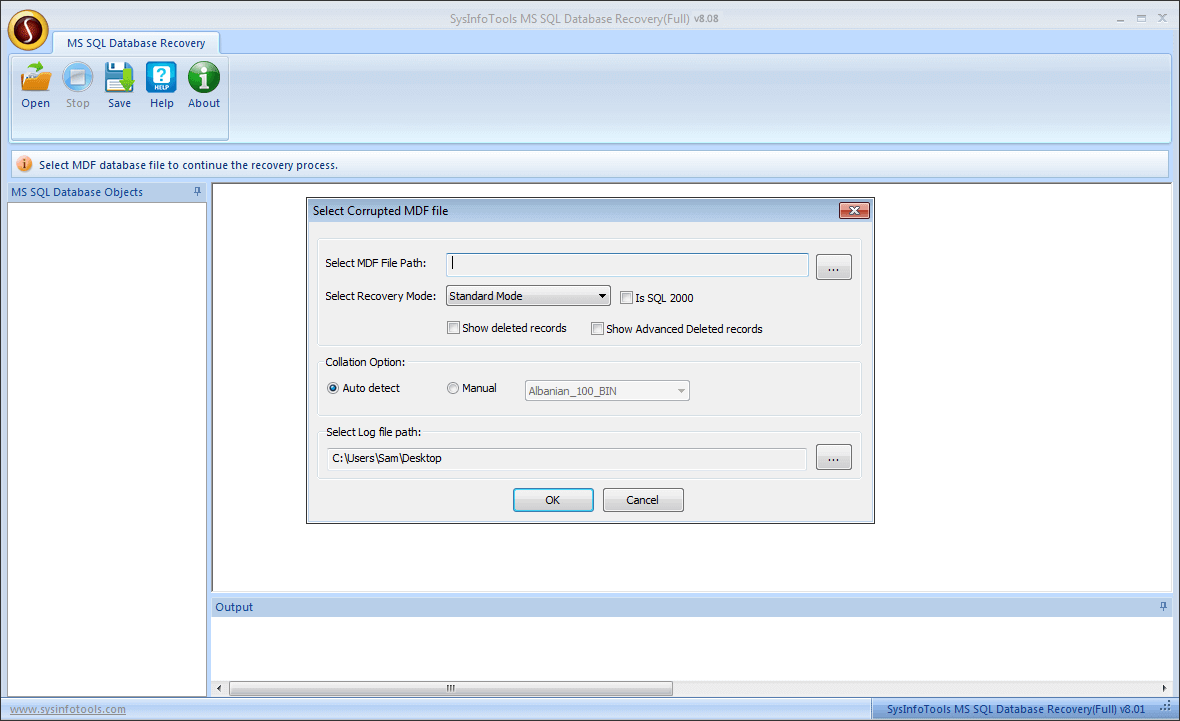Check Show deleted records
This screenshot has height=721, width=1180.
[x=453, y=327]
